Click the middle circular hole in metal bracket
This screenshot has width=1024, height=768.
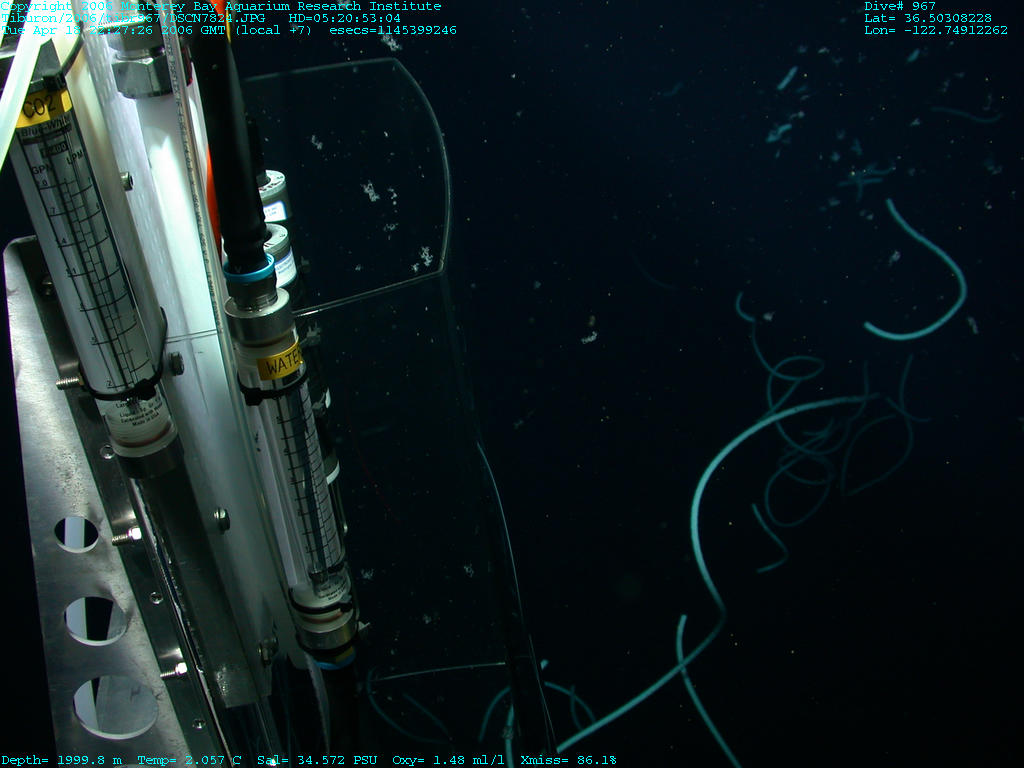pyautogui.click(x=96, y=620)
